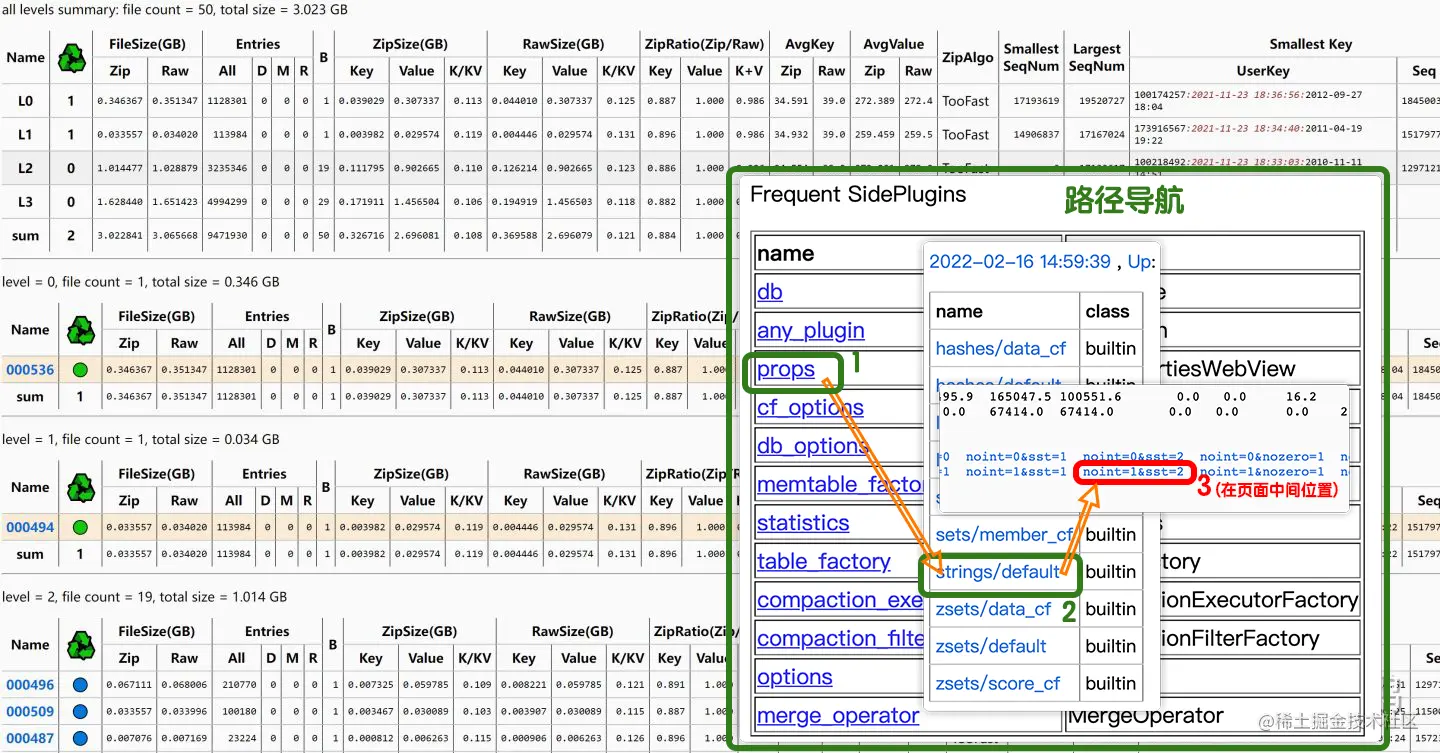Screen dimensions: 1440x753
Task: Select the L2 row name in the summary table
Action: click(26, 169)
